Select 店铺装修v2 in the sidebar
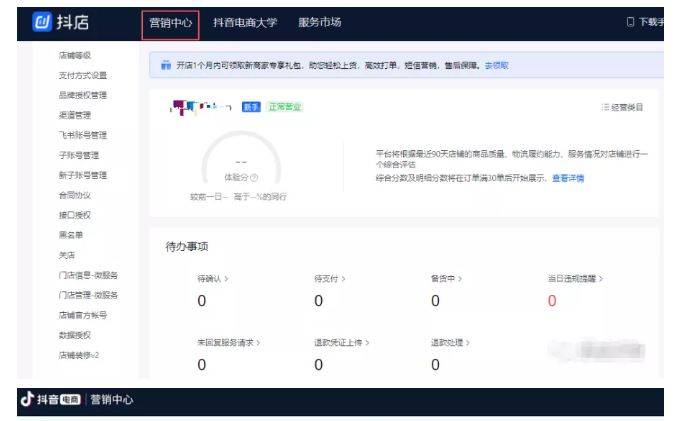This screenshot has height=421, width=675. tap(79, 355)
